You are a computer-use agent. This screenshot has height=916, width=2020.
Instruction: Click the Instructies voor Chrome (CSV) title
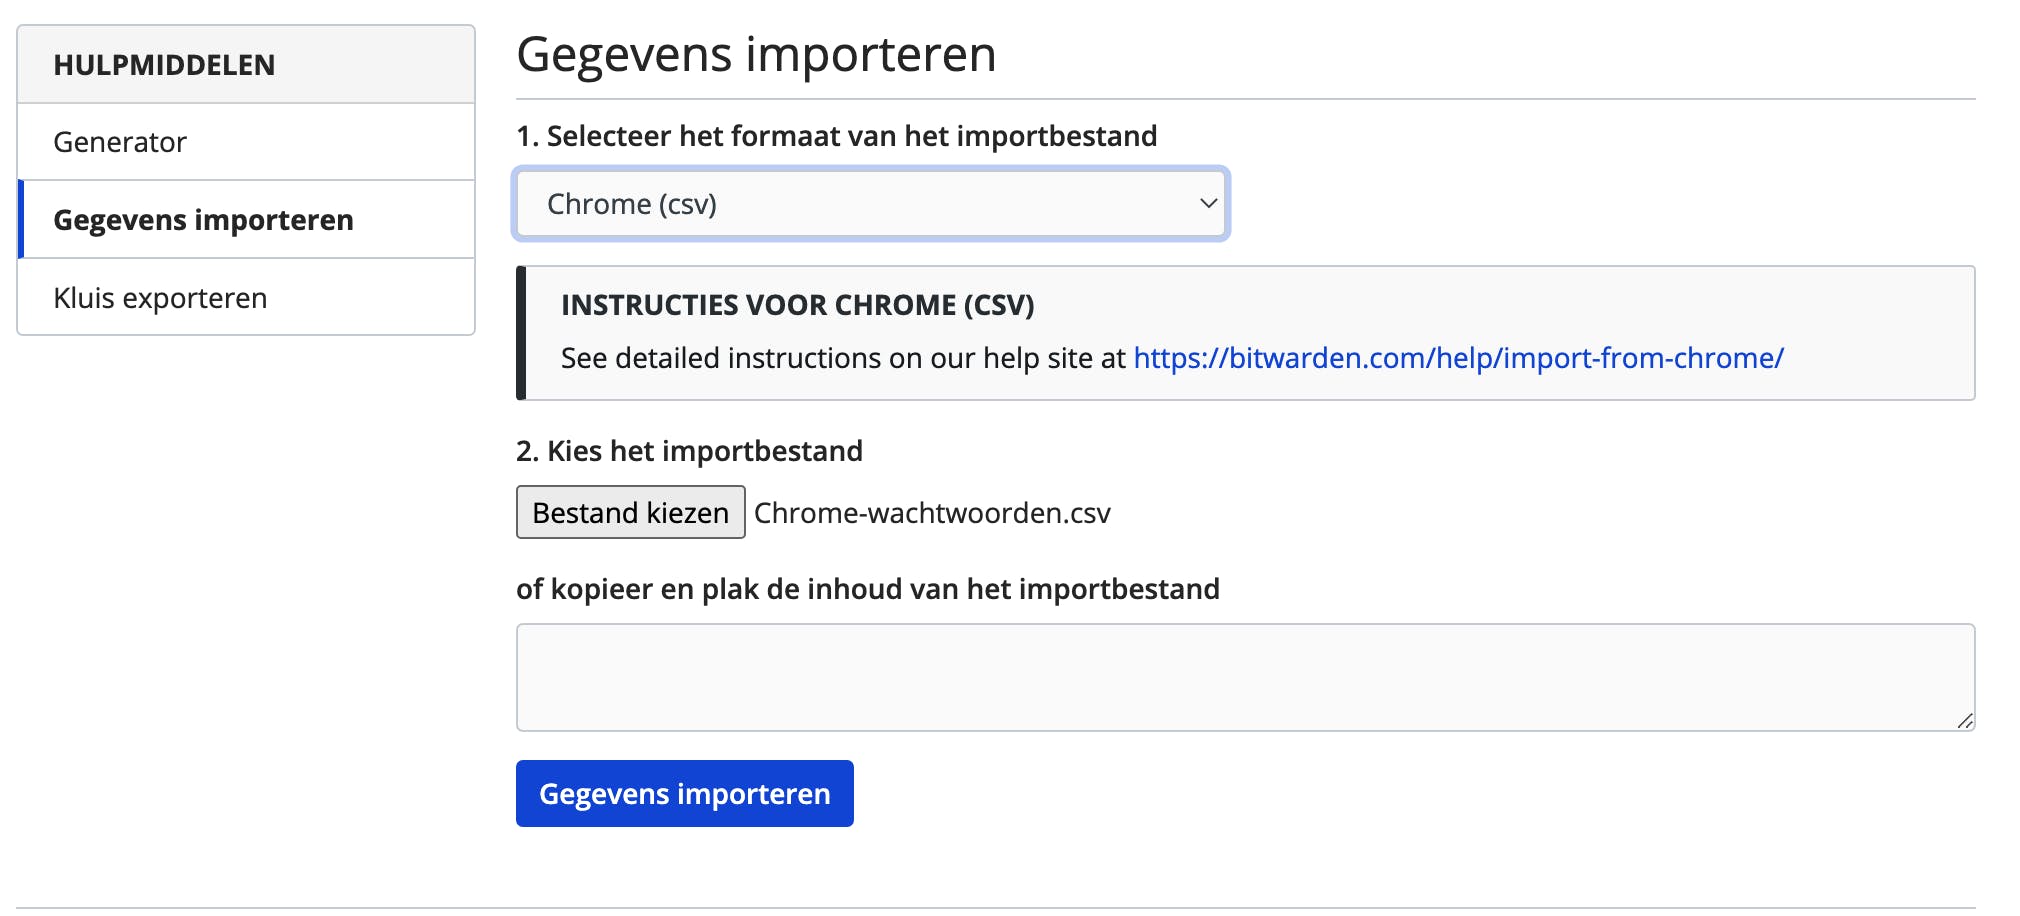pos(797,305)
